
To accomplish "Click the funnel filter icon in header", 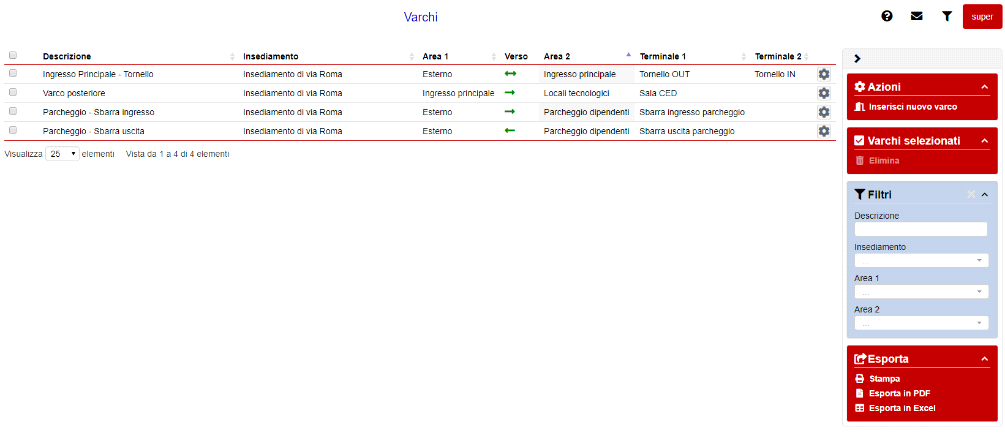I will coord(946,16).
